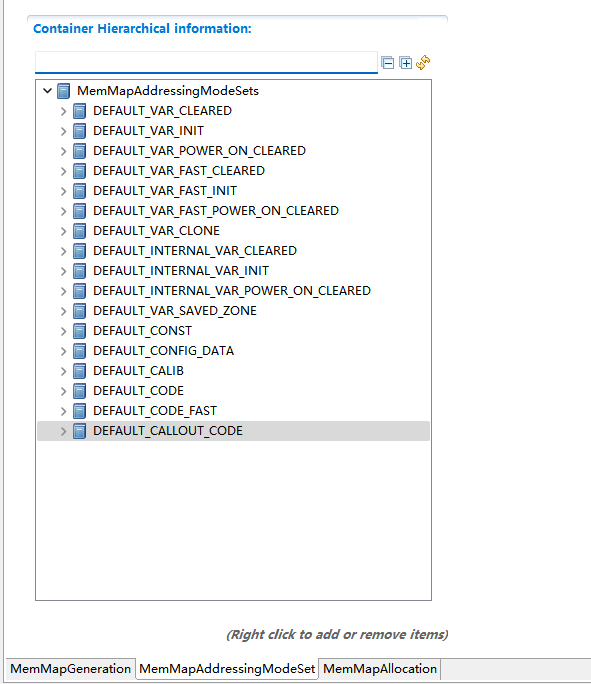This screenshot has width=591, height=684.
Task: Click the container filter input field
Action: click(206, 62)
